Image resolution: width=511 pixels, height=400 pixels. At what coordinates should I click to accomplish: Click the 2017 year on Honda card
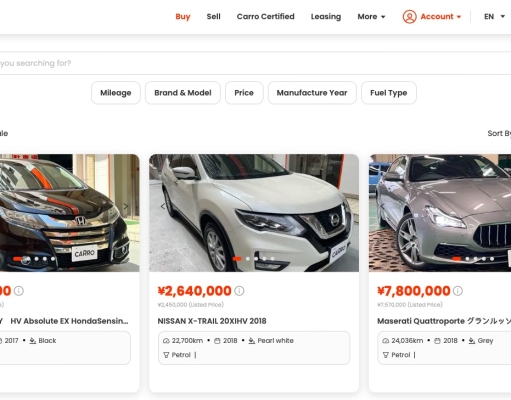(11, 341)
